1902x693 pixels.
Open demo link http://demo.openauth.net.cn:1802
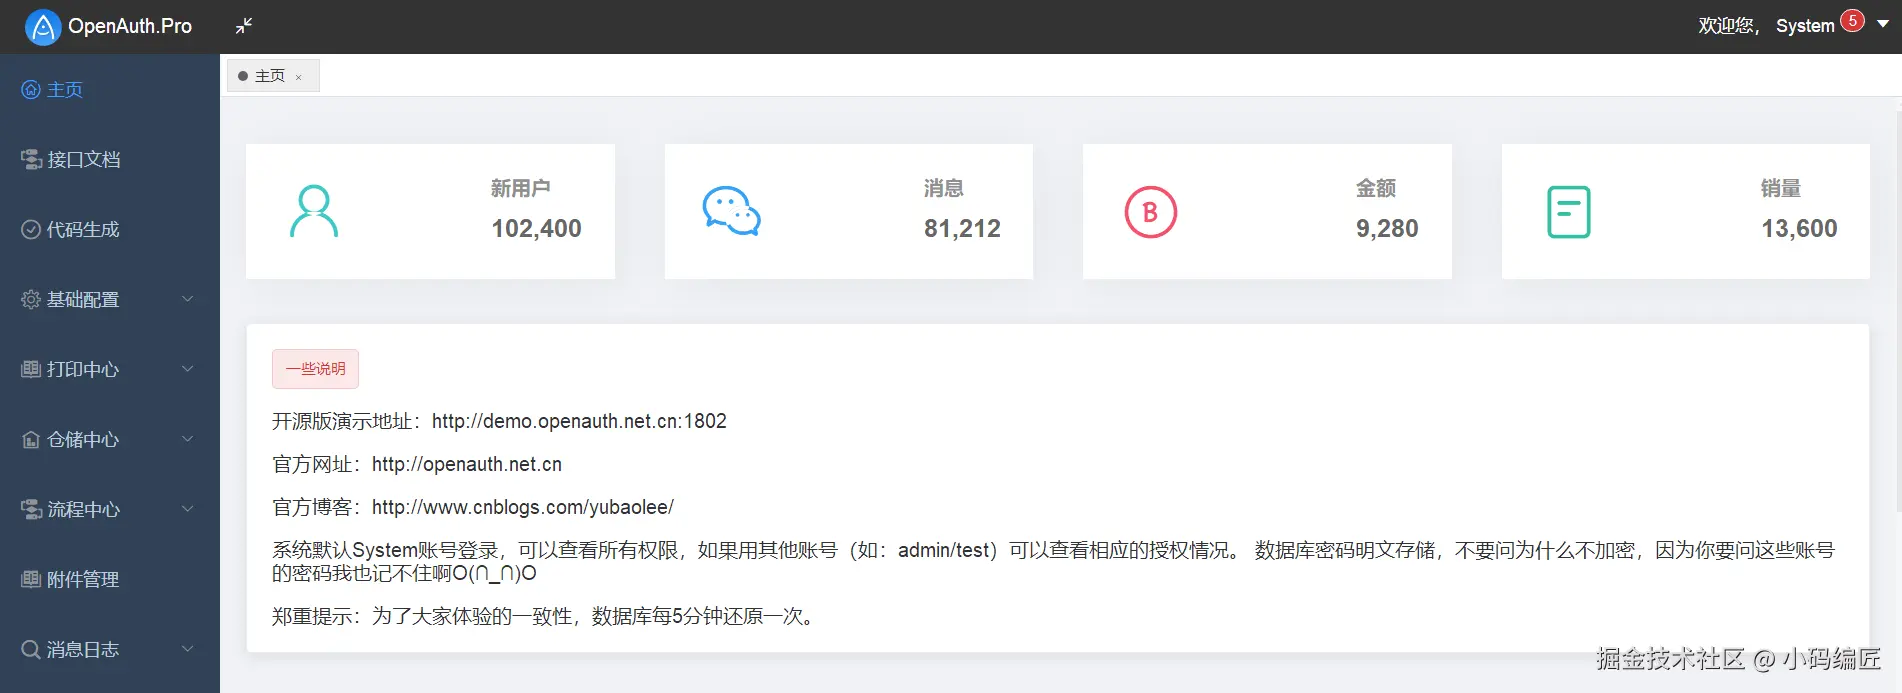click(x=579, y=421)
